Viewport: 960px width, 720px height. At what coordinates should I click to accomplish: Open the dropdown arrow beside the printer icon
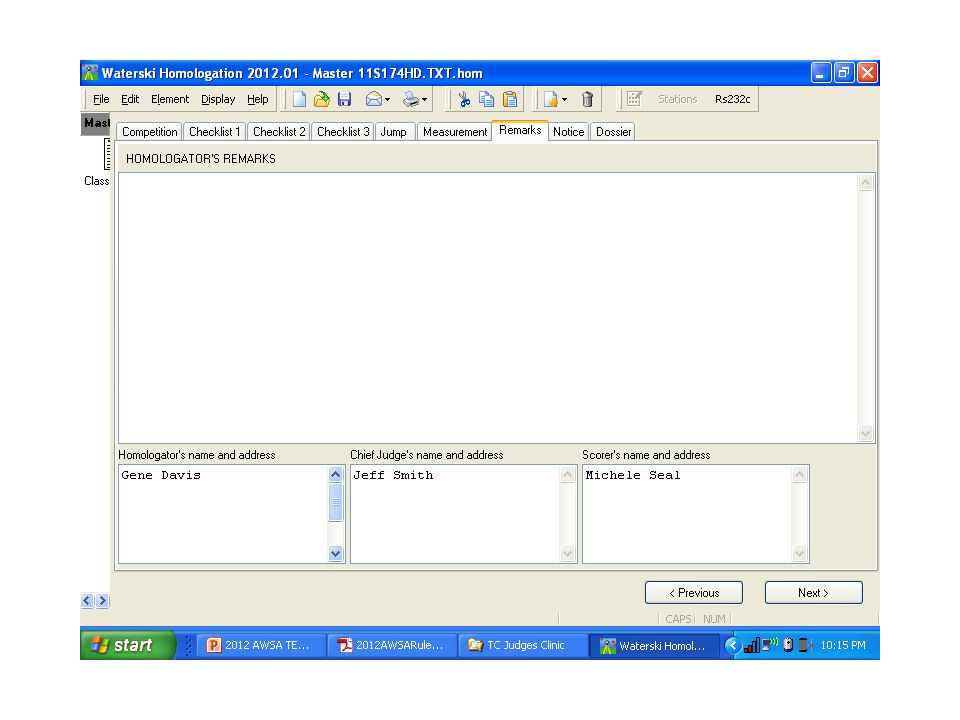[x=424, y=100]
